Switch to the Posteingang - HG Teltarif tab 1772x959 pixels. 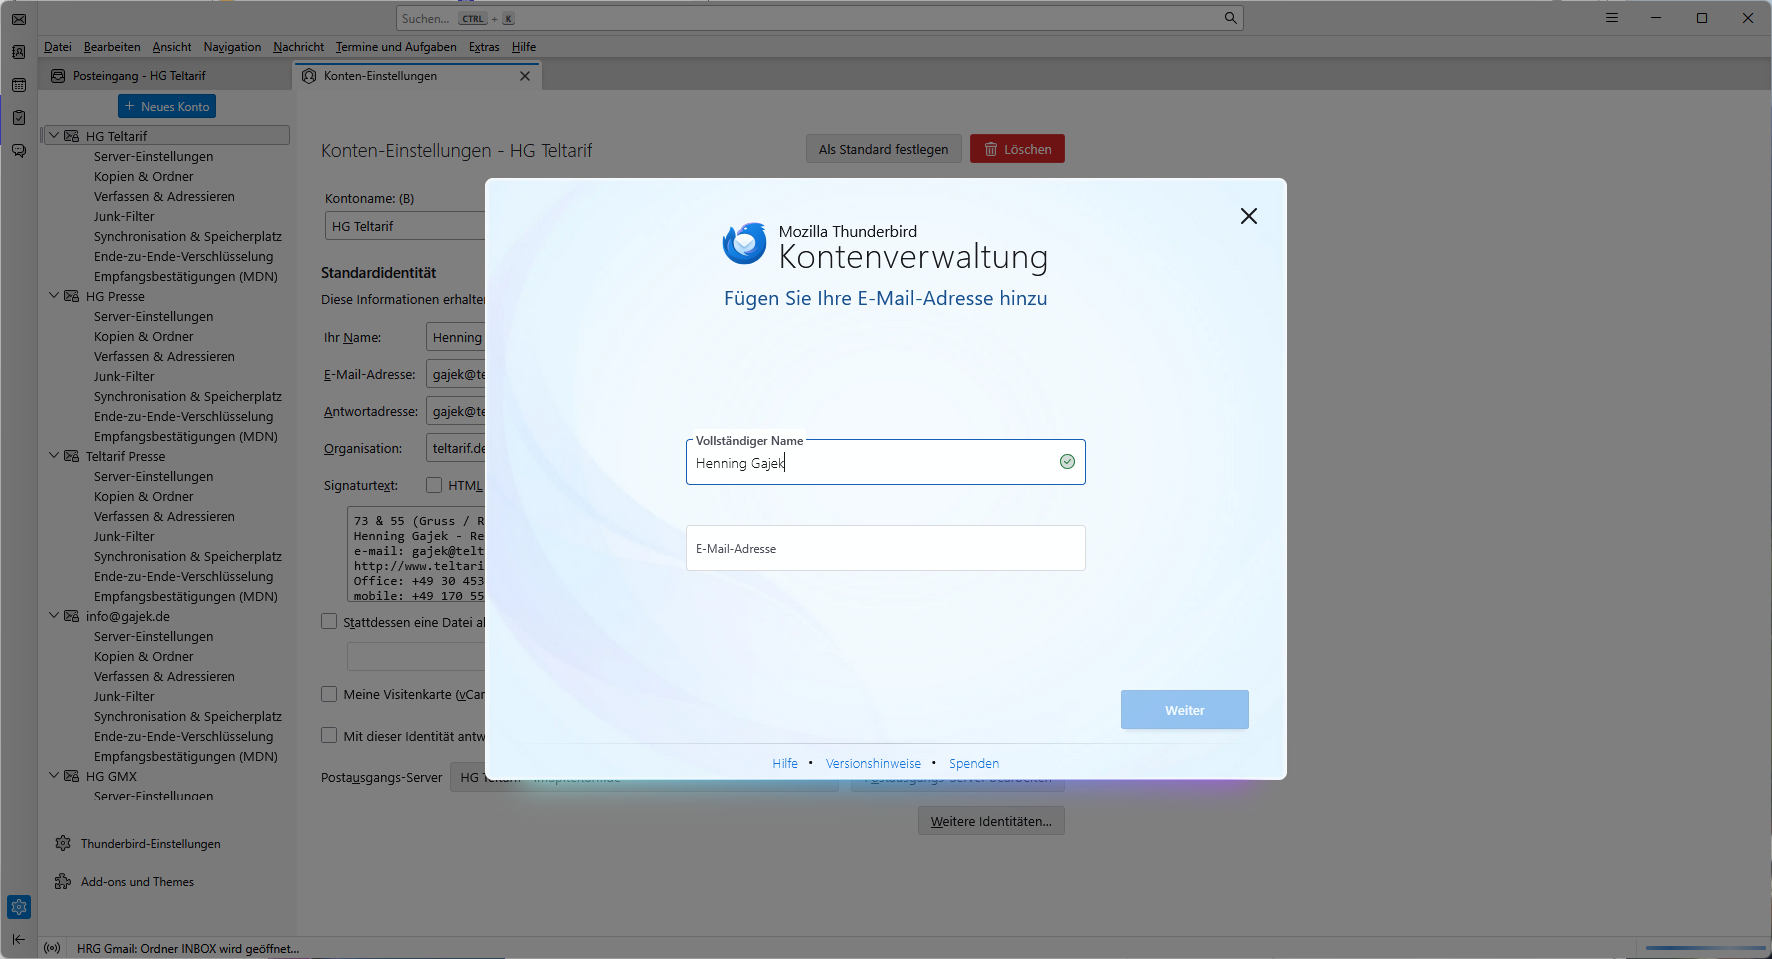pos(139,76)
